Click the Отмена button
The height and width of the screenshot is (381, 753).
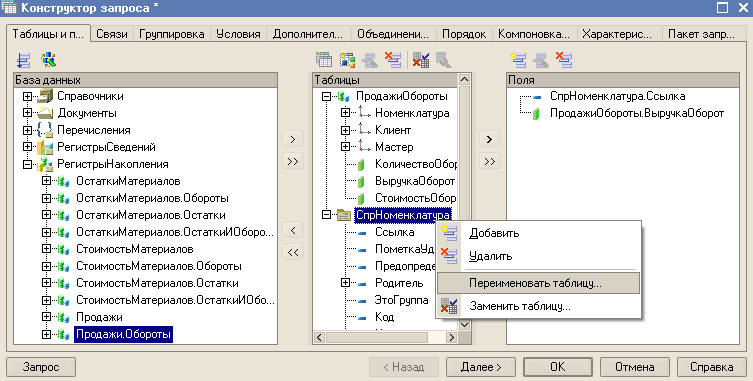coord(634,367)
